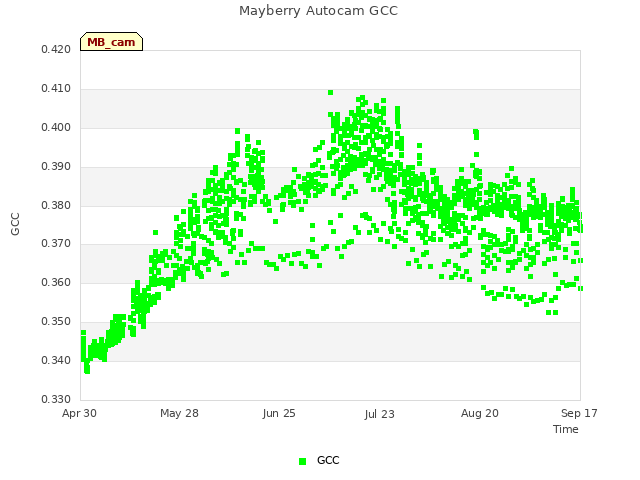640x480 pixels.
Task: Click the Time axis title
Action: click(x=566, y=429)
